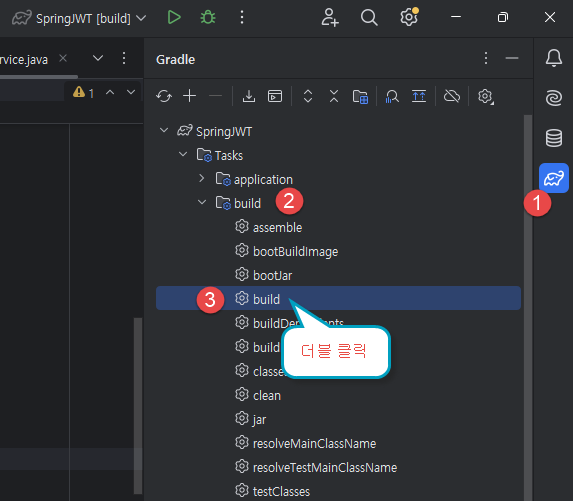
Task: Open Code With Me add-user icon
Action: point(330,17)
